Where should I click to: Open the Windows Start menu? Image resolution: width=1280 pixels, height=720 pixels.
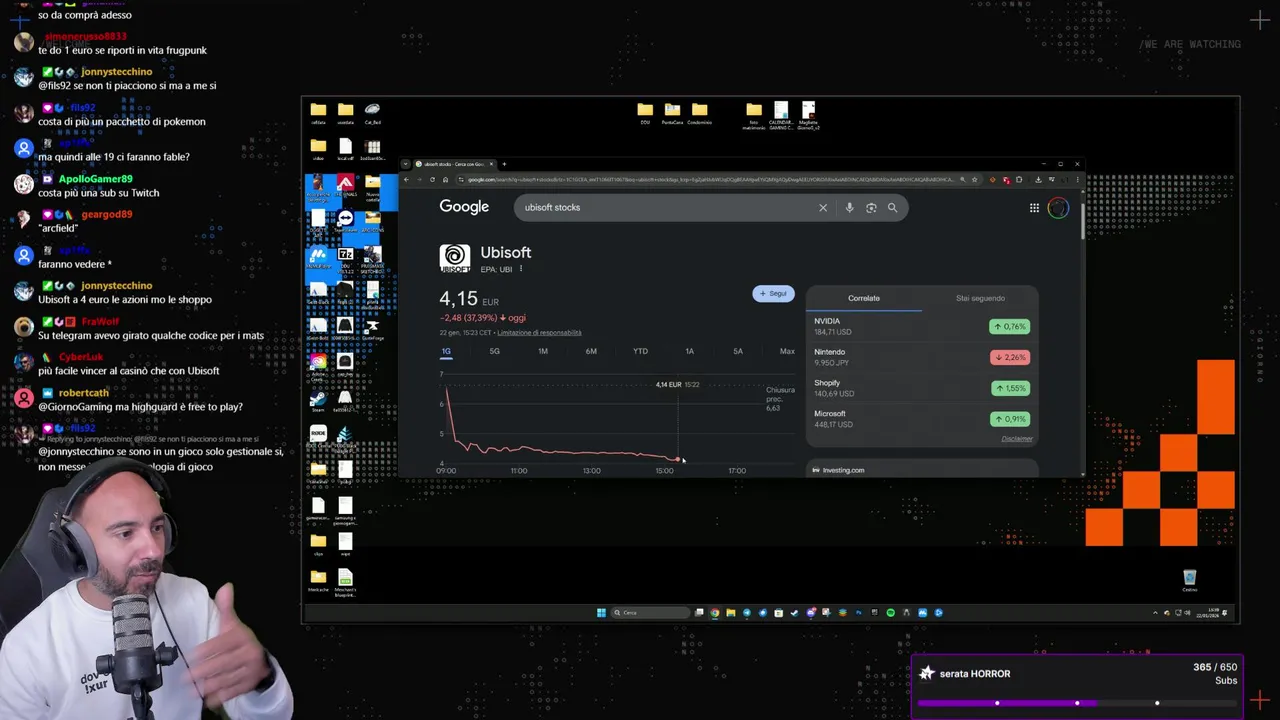pos(601,613)
